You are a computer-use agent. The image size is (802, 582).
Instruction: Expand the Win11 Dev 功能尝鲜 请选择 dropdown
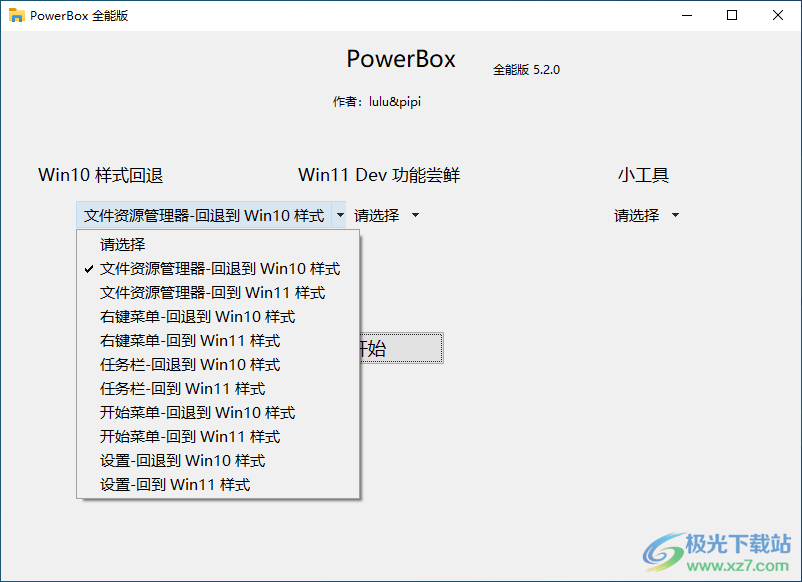(x=391, y=214)
